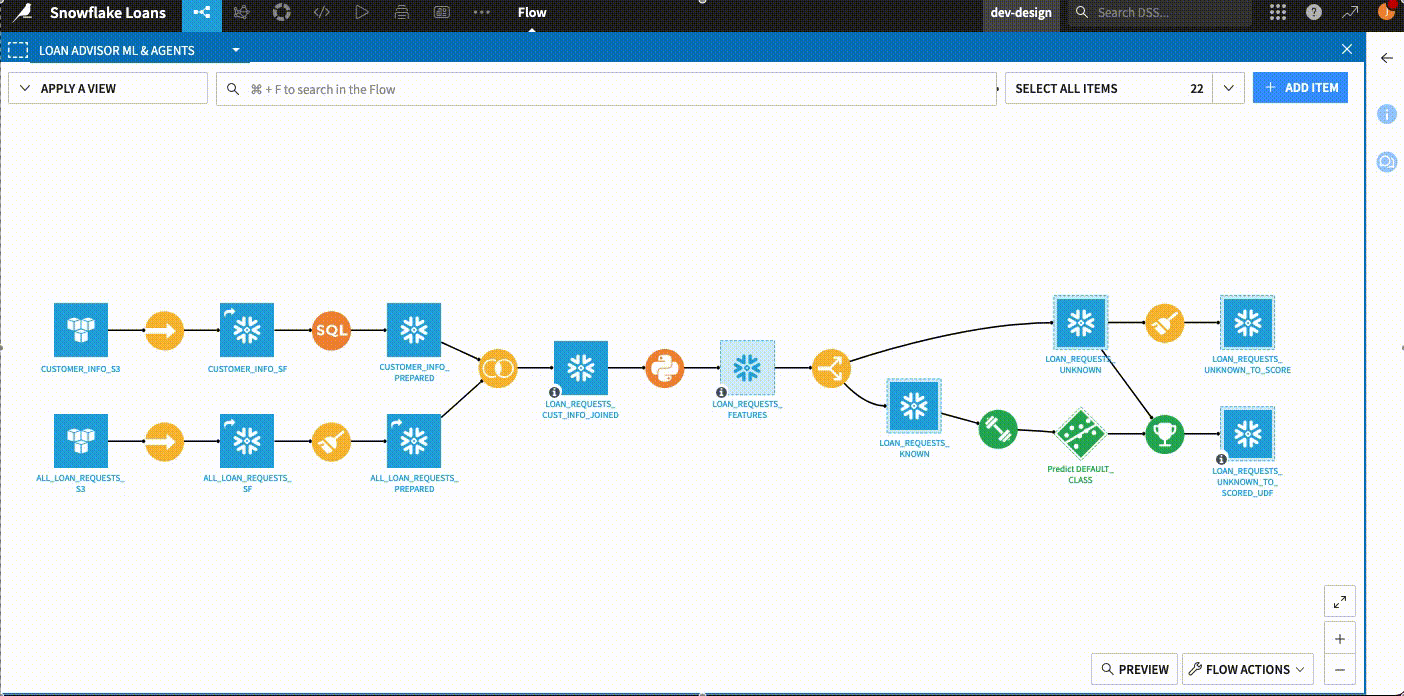Select the join recipe node
Image resolution: width=1404 pixels, height=696 pixels.
point(498,369)
